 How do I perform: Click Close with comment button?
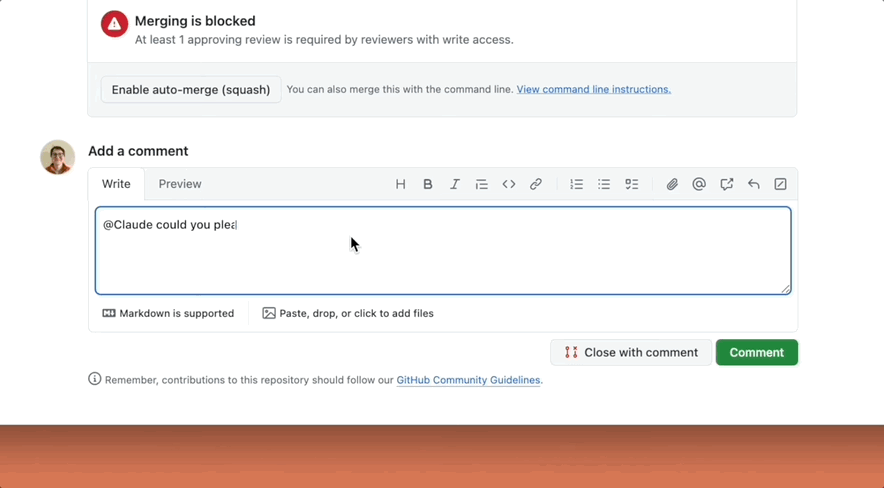(631, 352)
